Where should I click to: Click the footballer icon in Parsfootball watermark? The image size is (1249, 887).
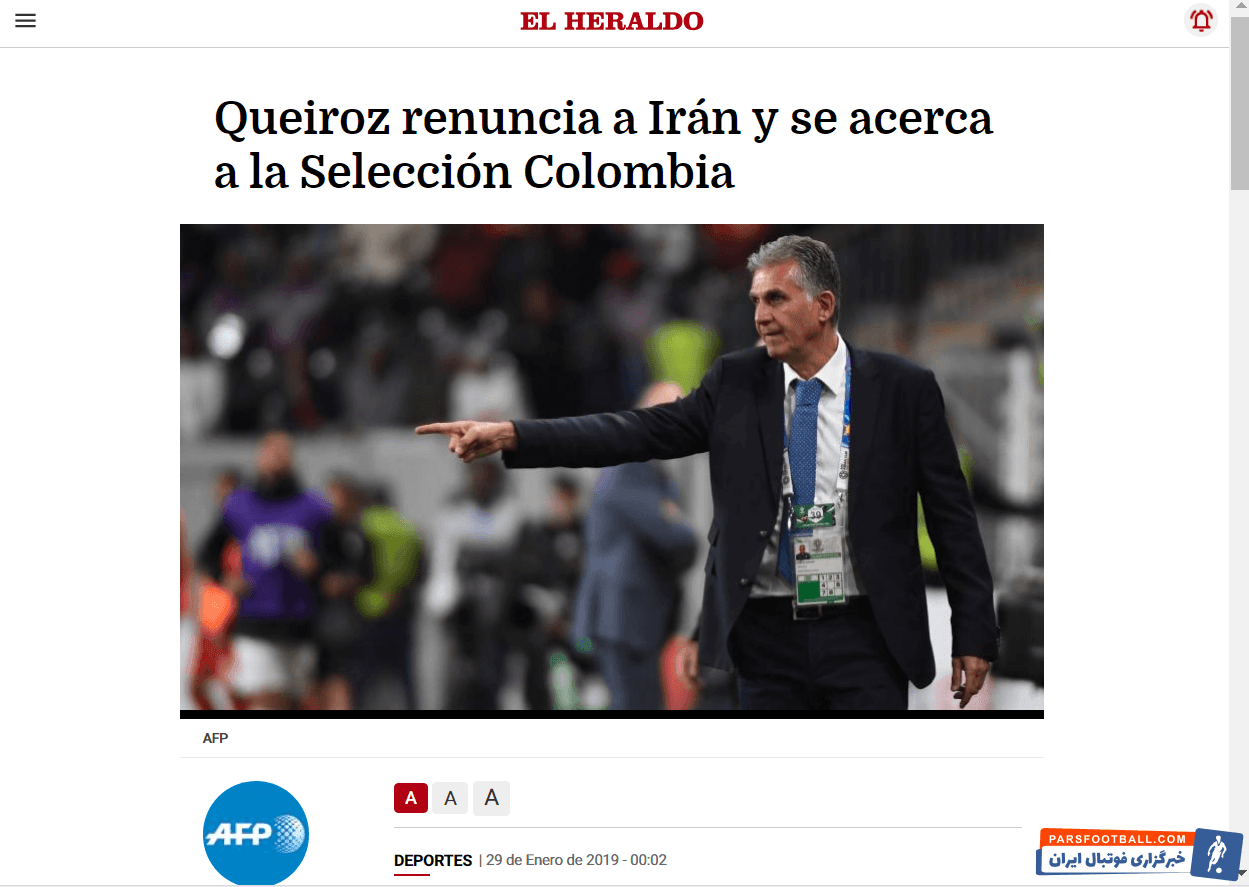tap(1216, 855)
